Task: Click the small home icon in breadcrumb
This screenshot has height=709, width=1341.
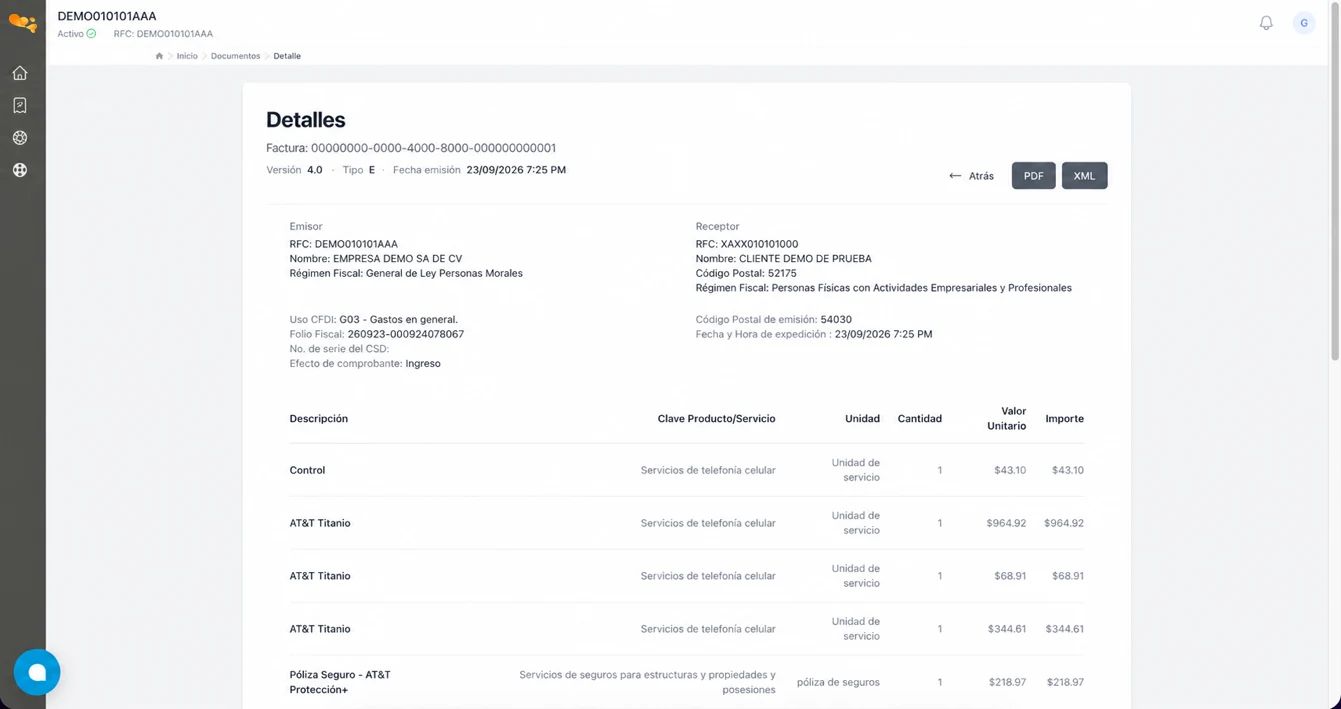Action: [x=159, y=56]
